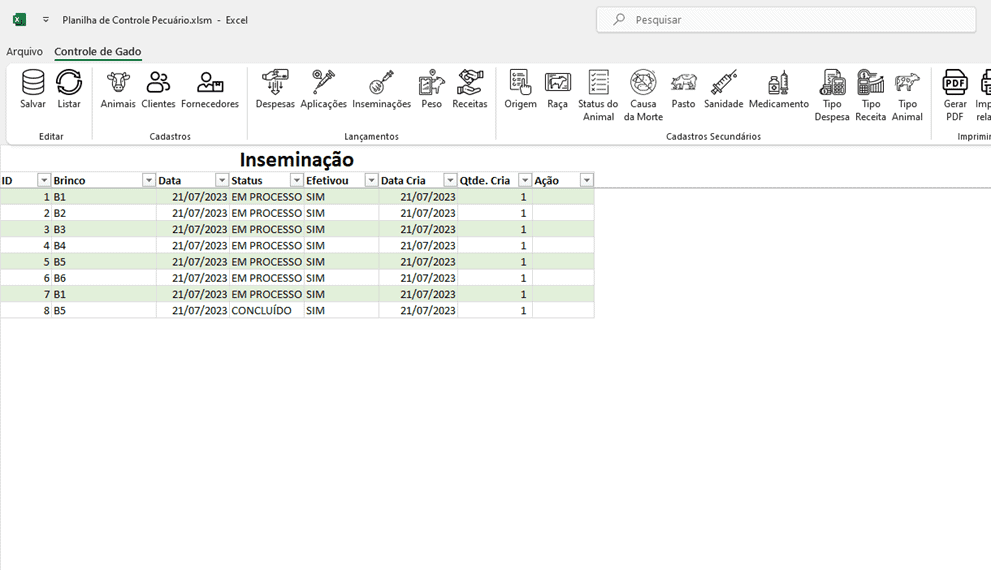The height and width of the screenshot is (570, 991).
Task: Click the Gerar PDF button
Action: (x=955, y=83)
